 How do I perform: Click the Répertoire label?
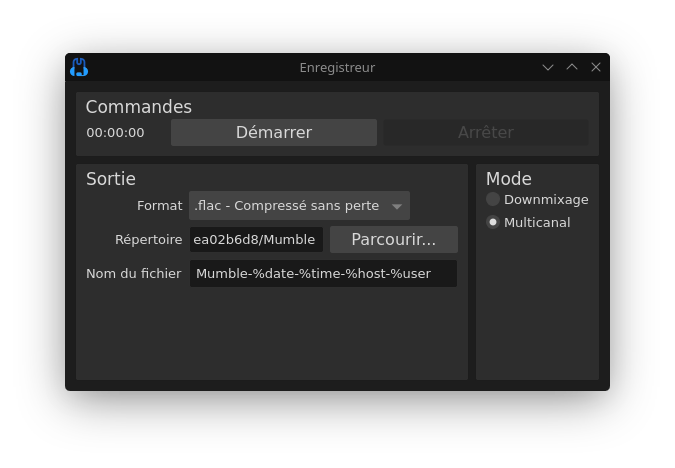pyautogui.click(x=148, y=240)
